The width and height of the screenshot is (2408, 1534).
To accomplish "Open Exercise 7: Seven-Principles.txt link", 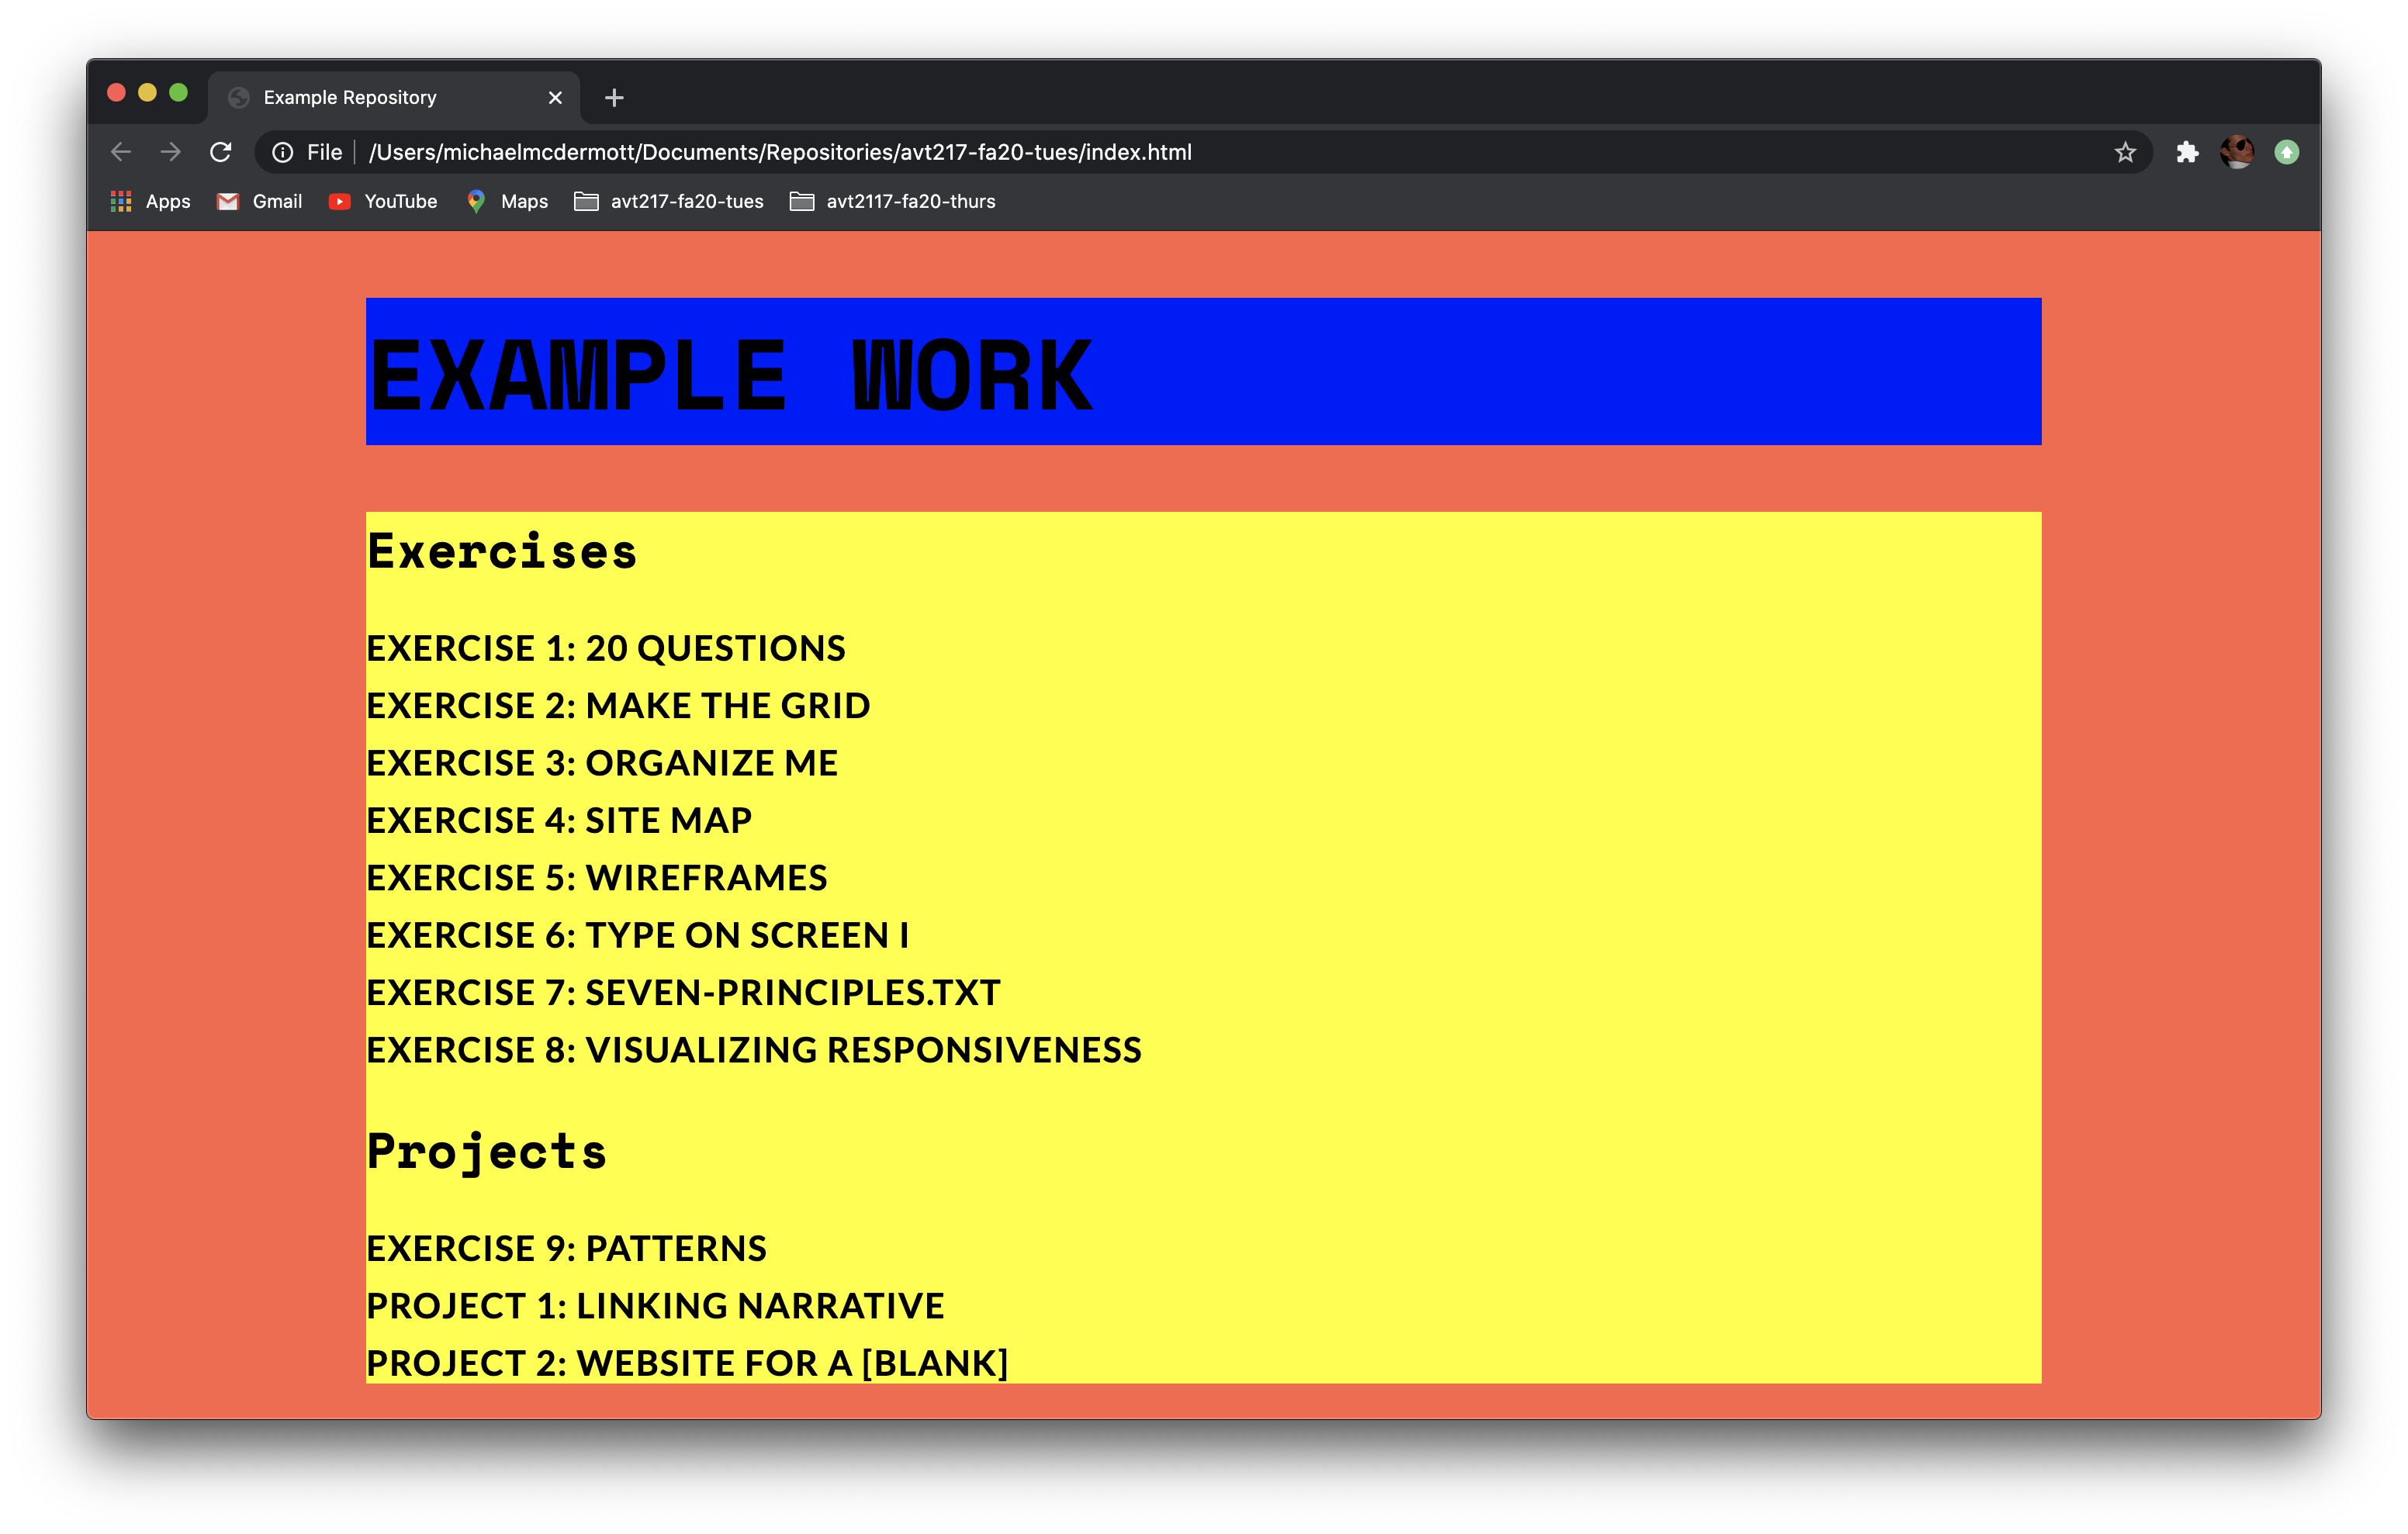I will [x=683, y=992].
